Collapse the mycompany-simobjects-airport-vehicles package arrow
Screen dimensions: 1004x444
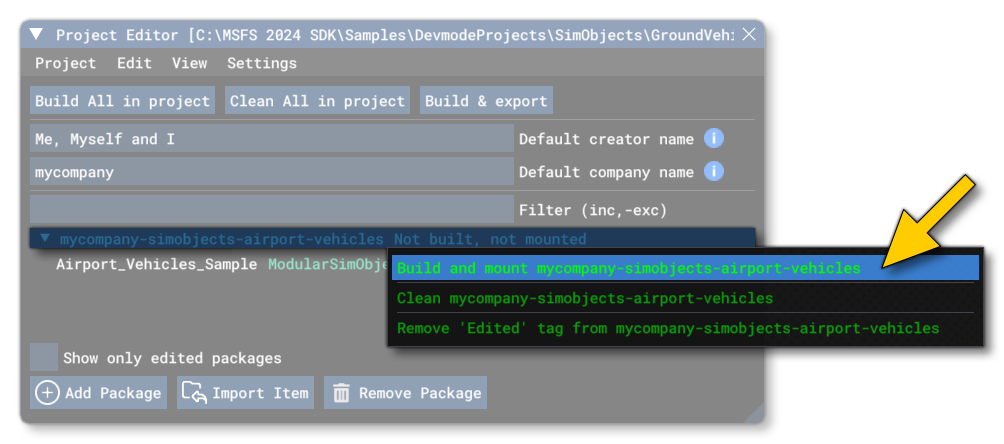pyautogui.click(x=45, y=238)
